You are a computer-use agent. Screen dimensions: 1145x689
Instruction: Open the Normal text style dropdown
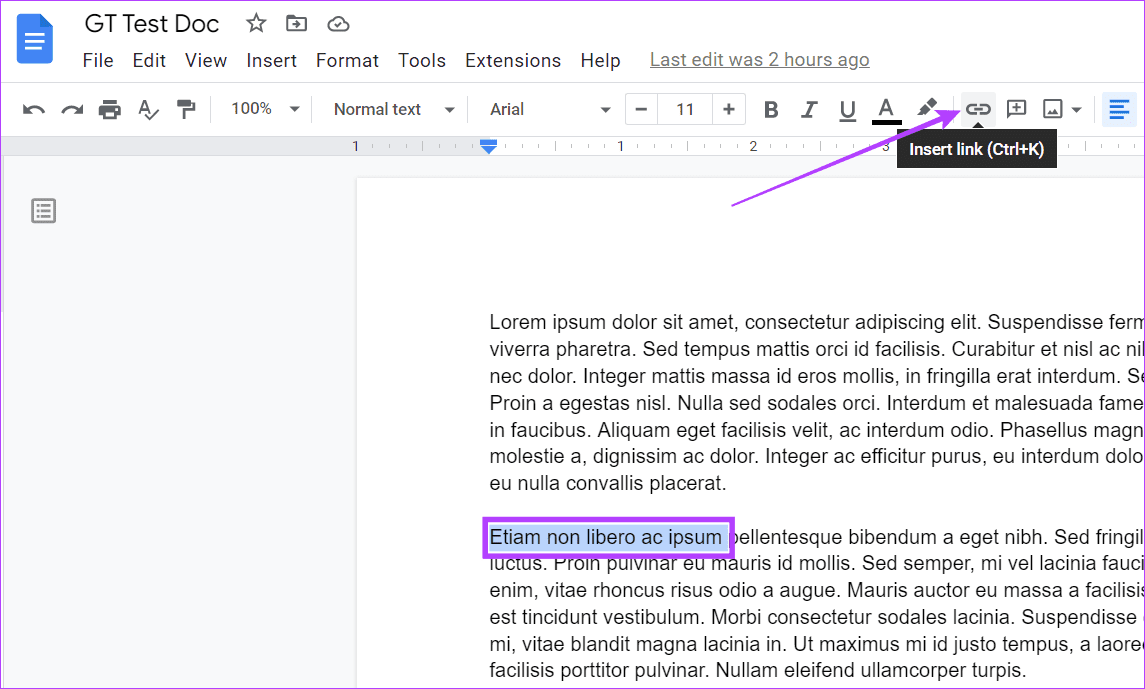point(394,109)
